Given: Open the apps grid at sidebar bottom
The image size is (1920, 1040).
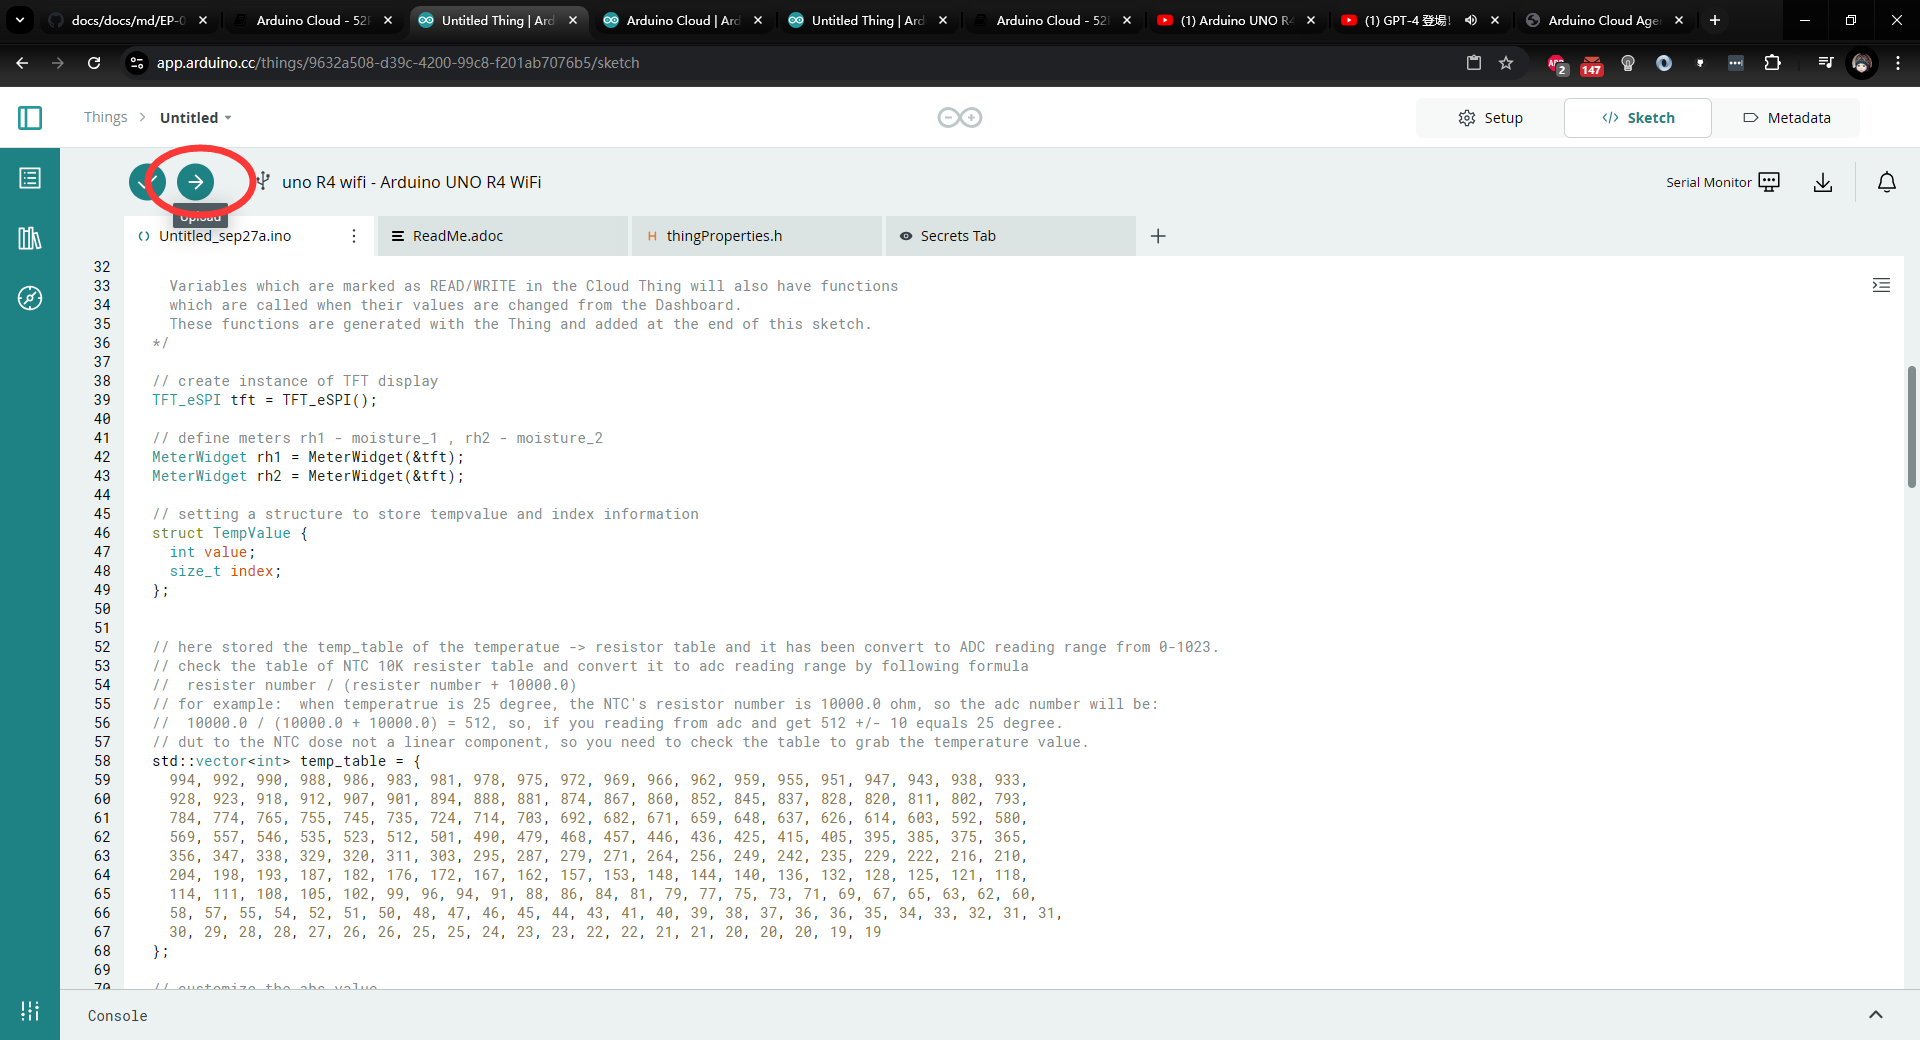Looking at the screenshot, I should tap(30, 1011).
